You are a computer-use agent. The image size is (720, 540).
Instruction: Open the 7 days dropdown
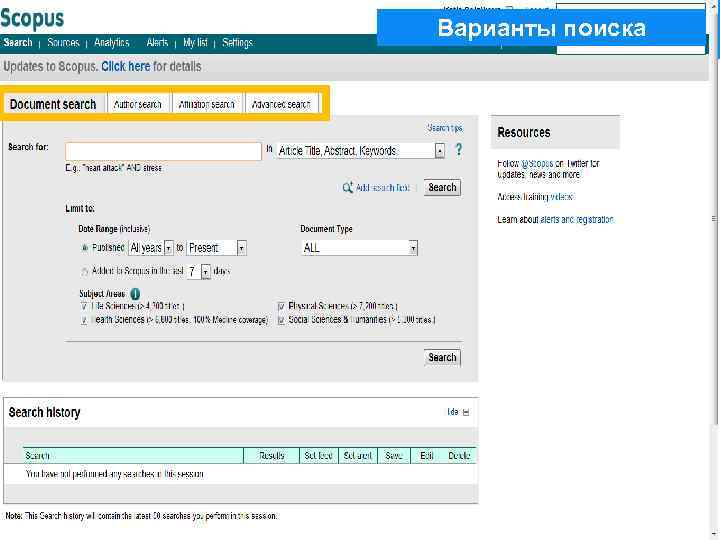pyautogui.click(x=199, y=271)
